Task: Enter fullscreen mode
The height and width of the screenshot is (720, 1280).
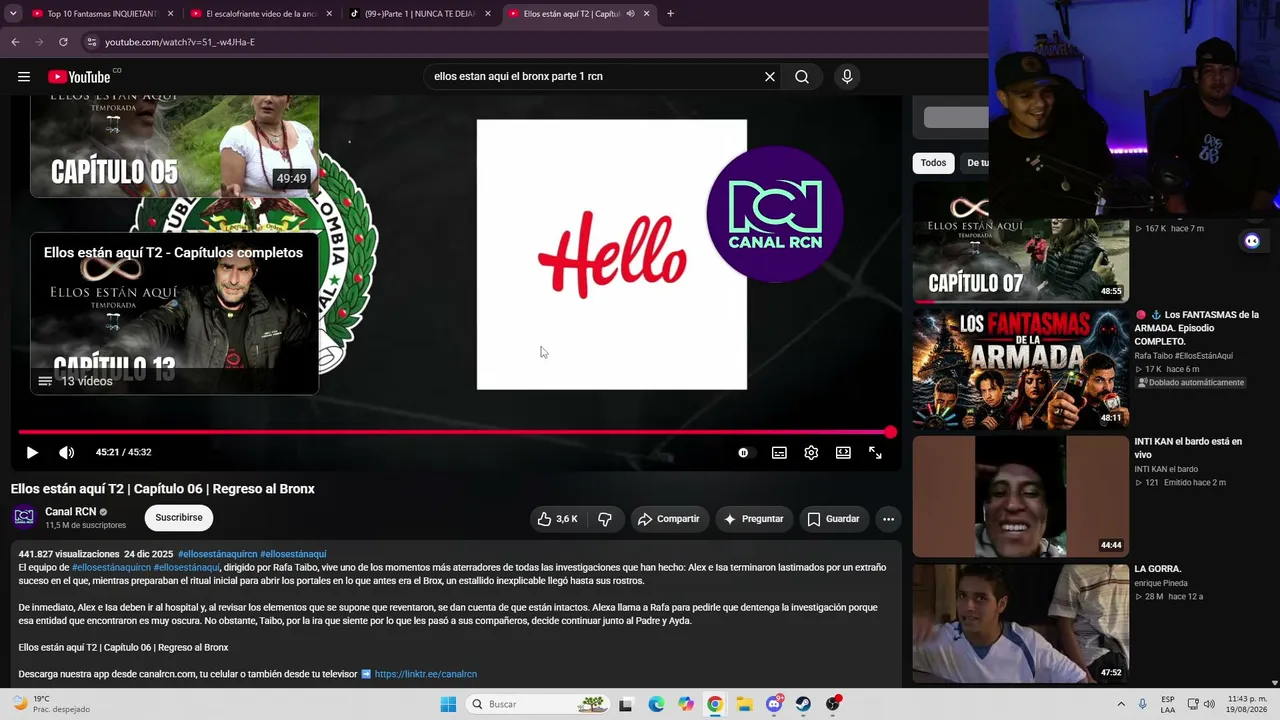Action: pyautogui.click(x=875, y=453)
